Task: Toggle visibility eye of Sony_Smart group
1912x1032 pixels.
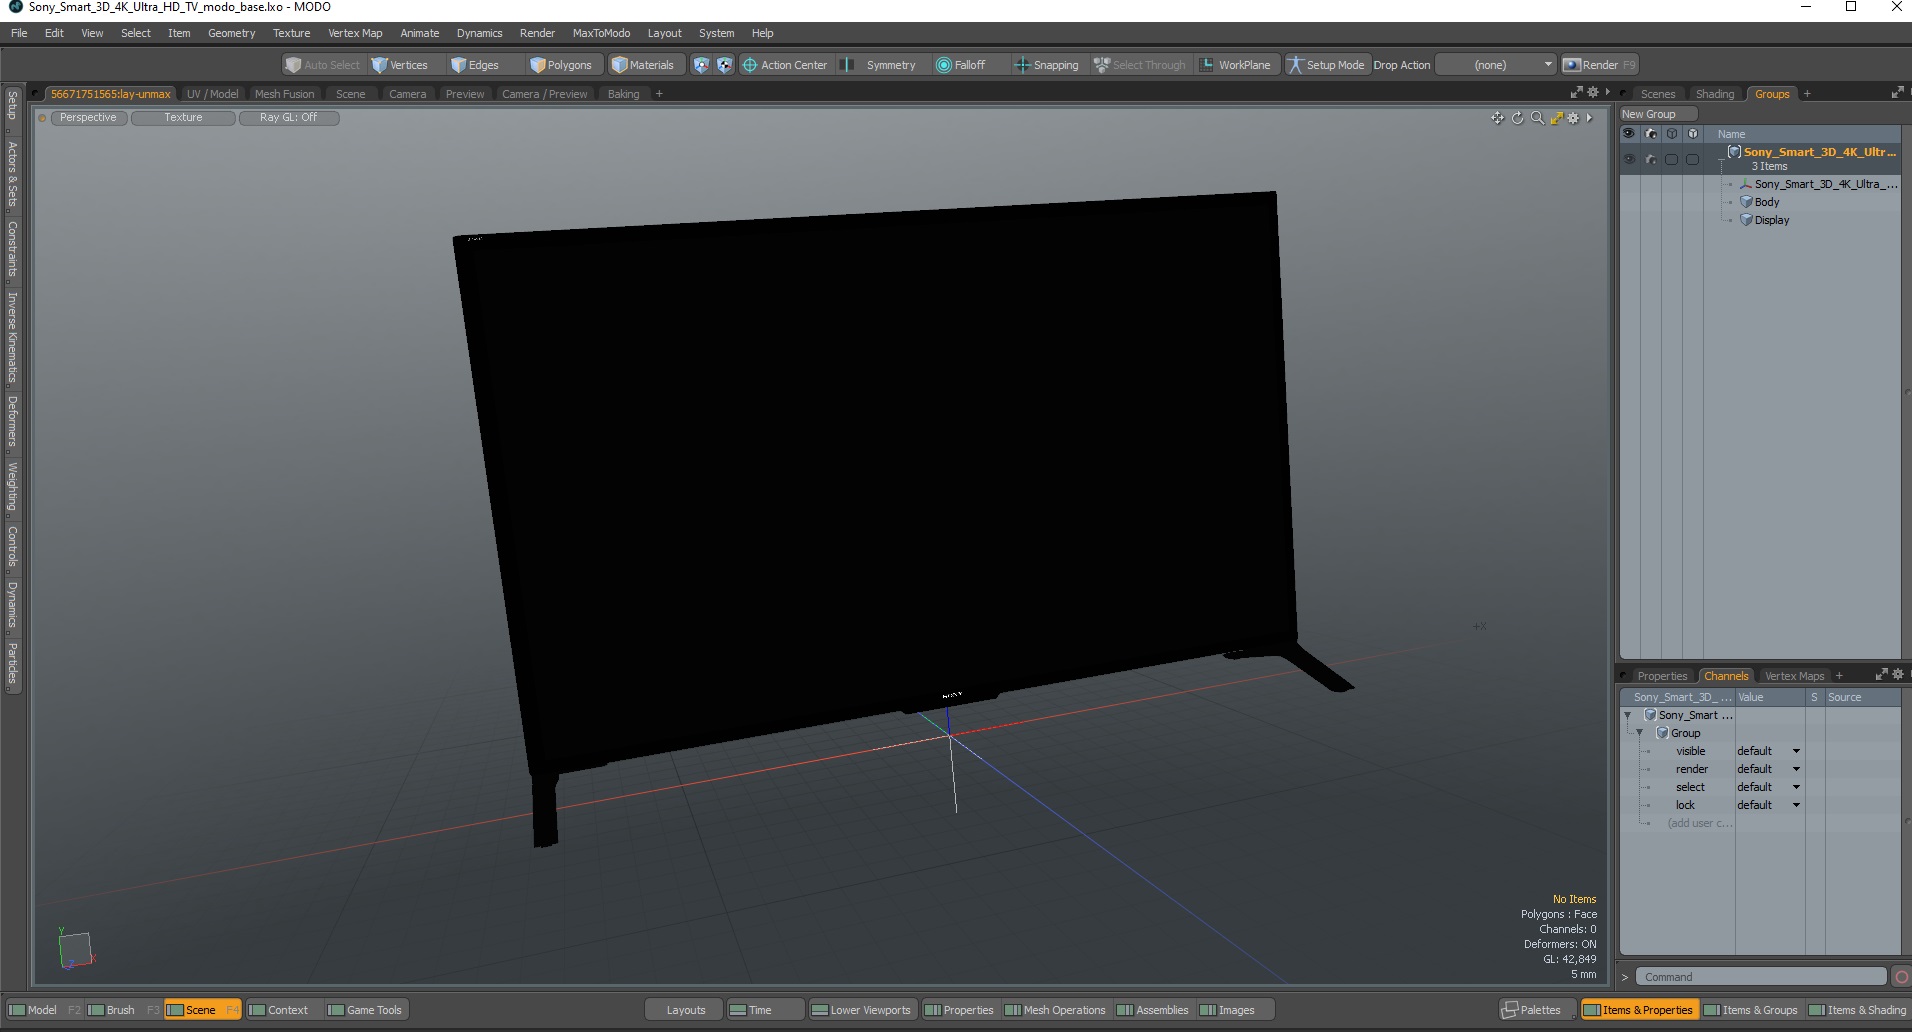Action: (1629, 159)
